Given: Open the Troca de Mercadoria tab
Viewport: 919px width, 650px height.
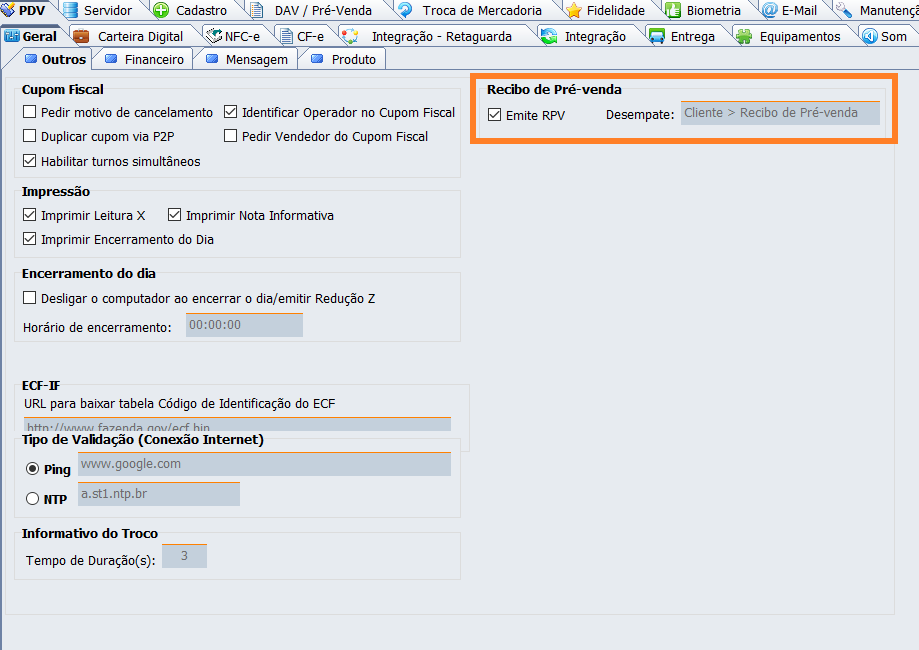Looking at the screenshot, I should point(481,11).
